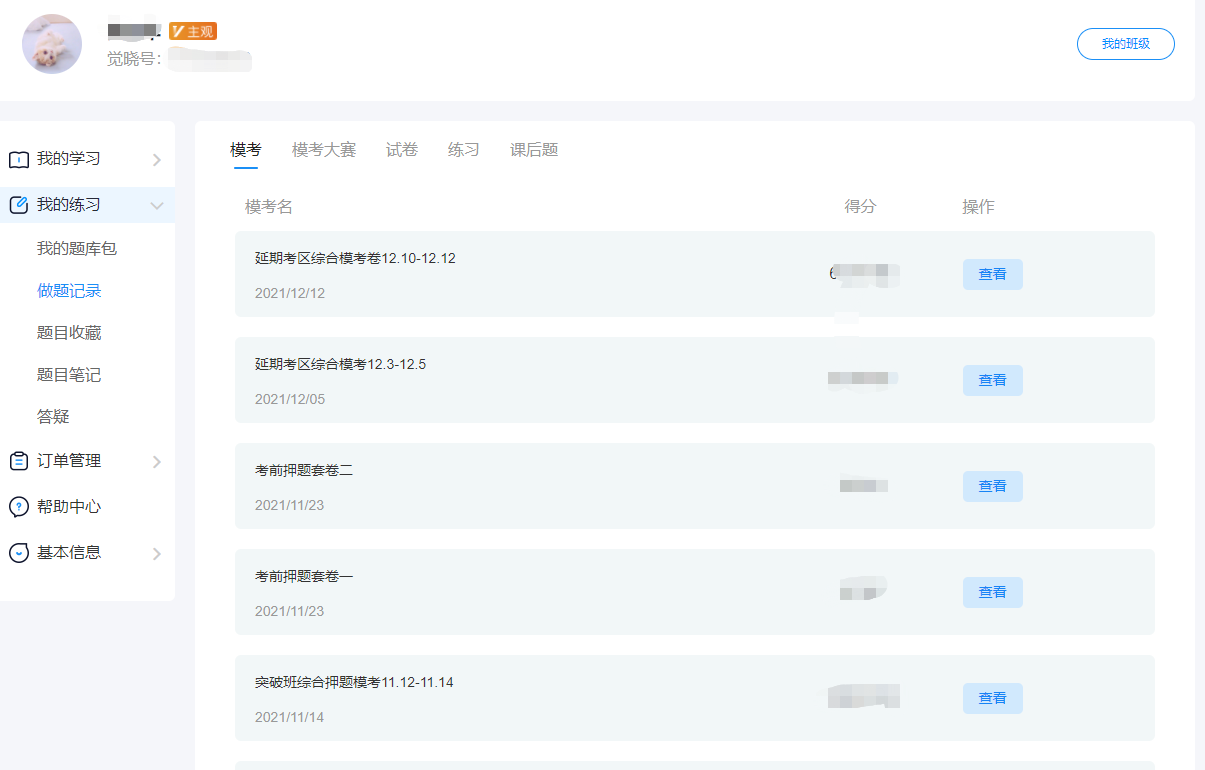
Task: Click the 基本信息 face icon
Action: click(19, 553)
